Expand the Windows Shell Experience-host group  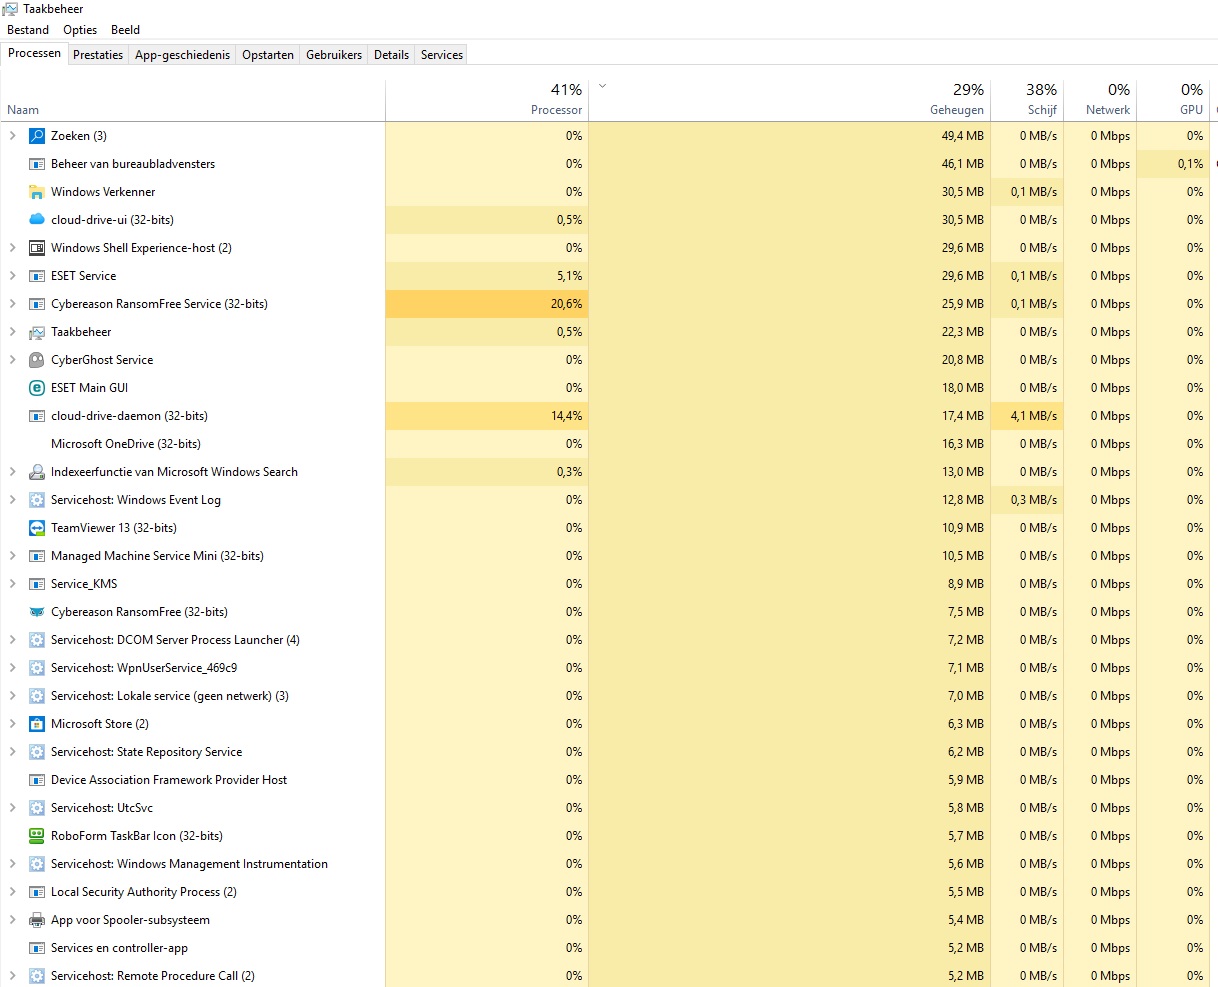click(12, 248)
